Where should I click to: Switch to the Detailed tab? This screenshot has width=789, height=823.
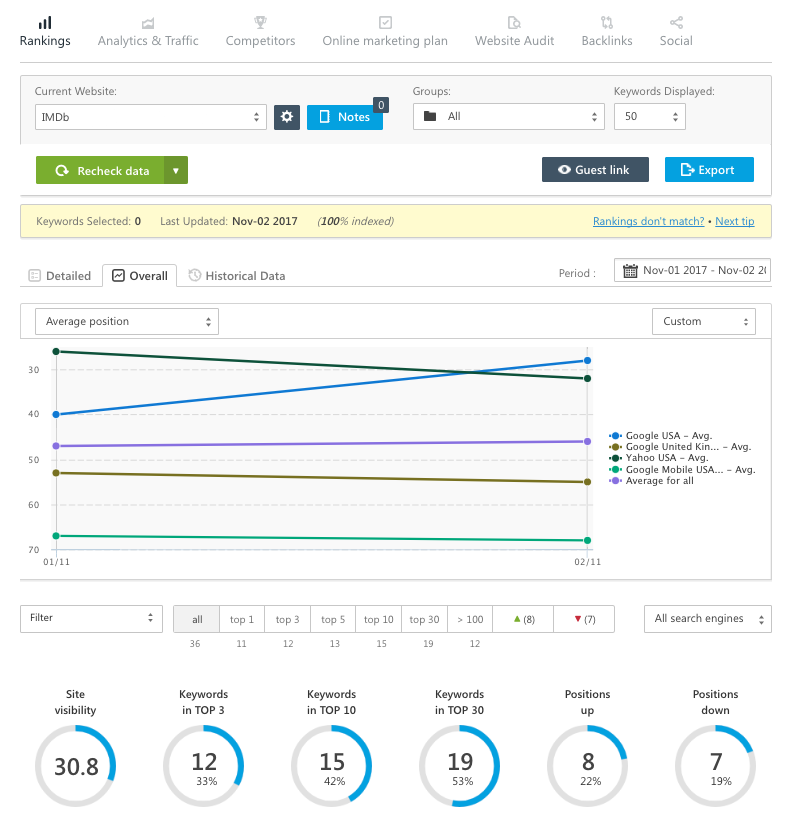coord(60,276)
